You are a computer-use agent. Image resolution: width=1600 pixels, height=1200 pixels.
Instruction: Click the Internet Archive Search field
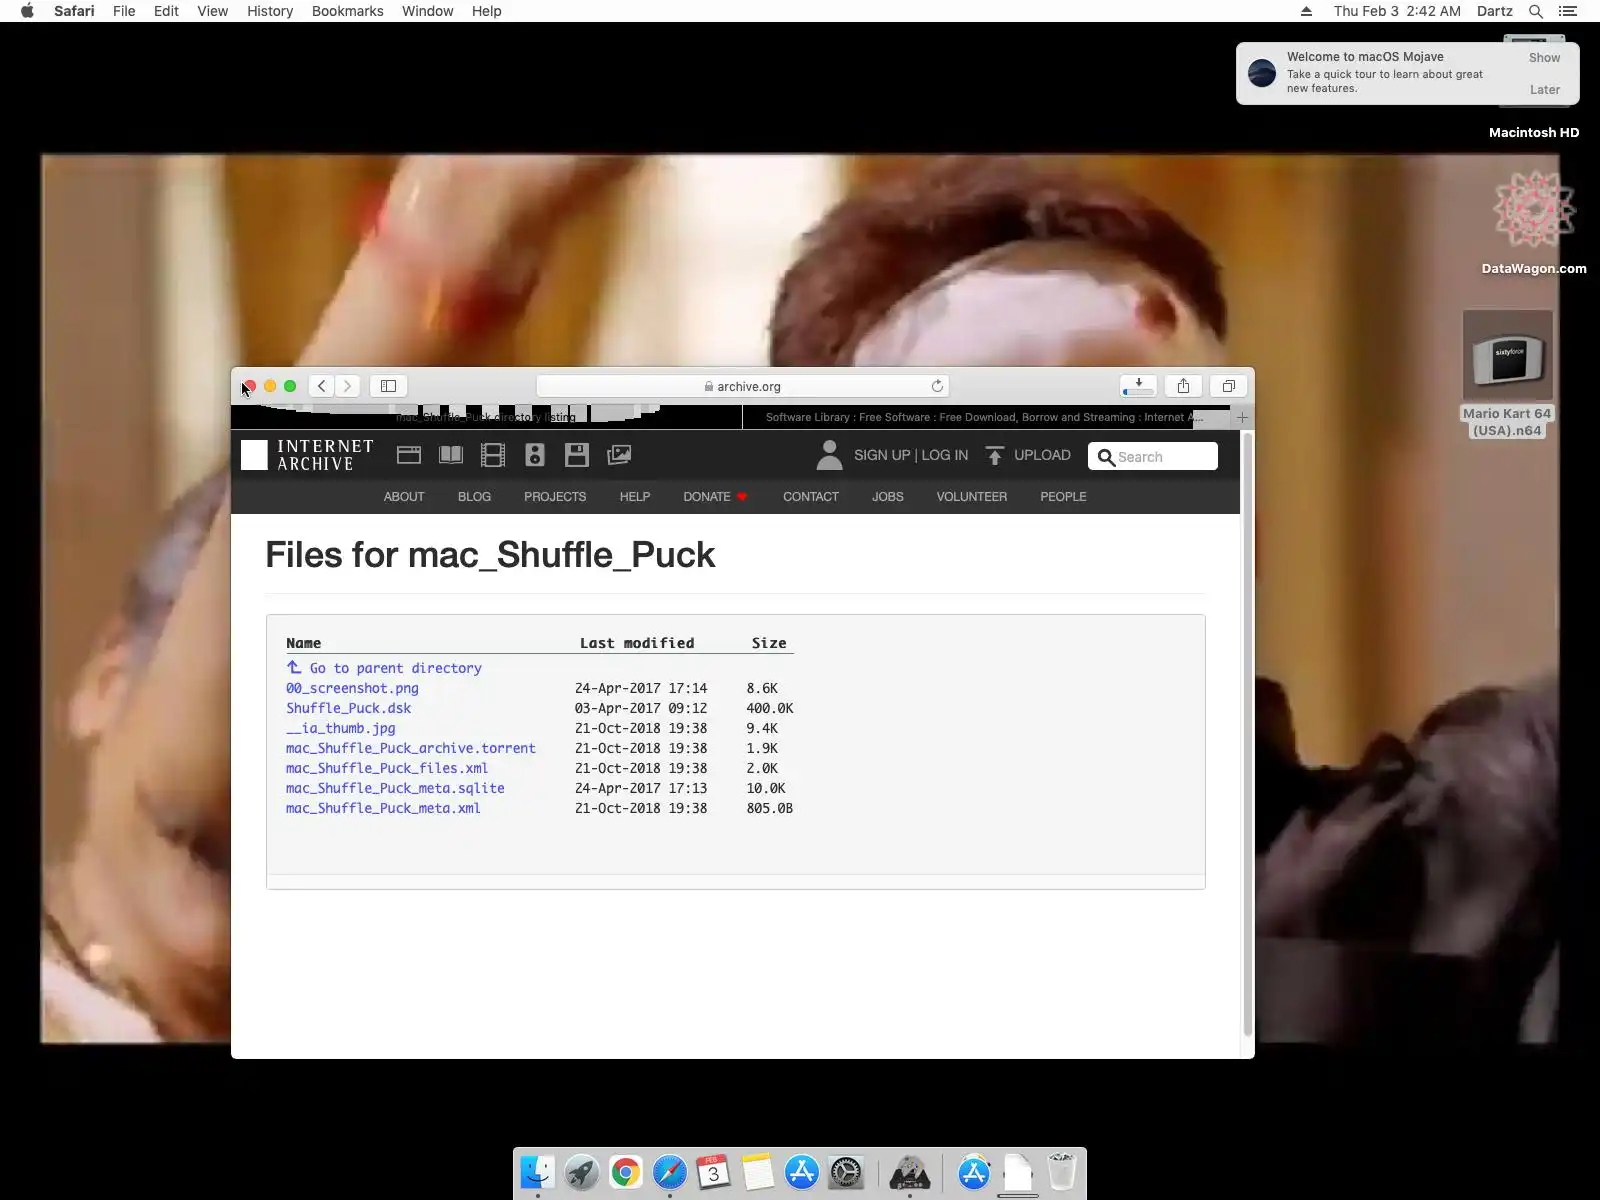pos(1153,456)
